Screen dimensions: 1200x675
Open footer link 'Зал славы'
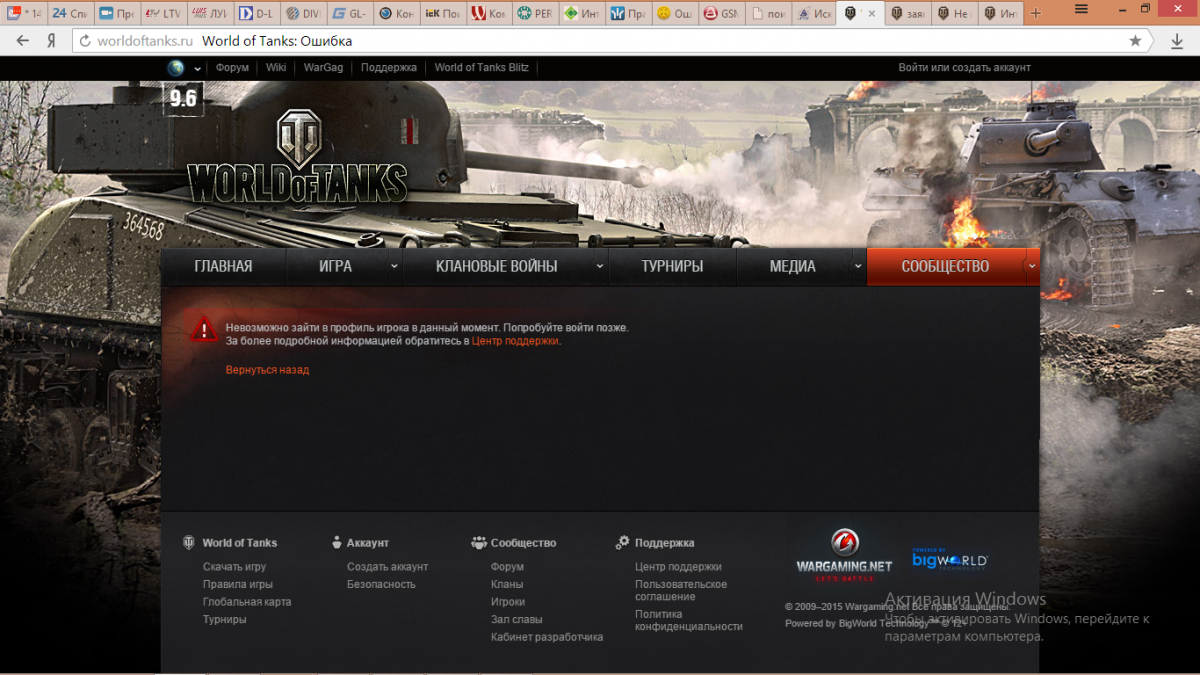point(517,620)
